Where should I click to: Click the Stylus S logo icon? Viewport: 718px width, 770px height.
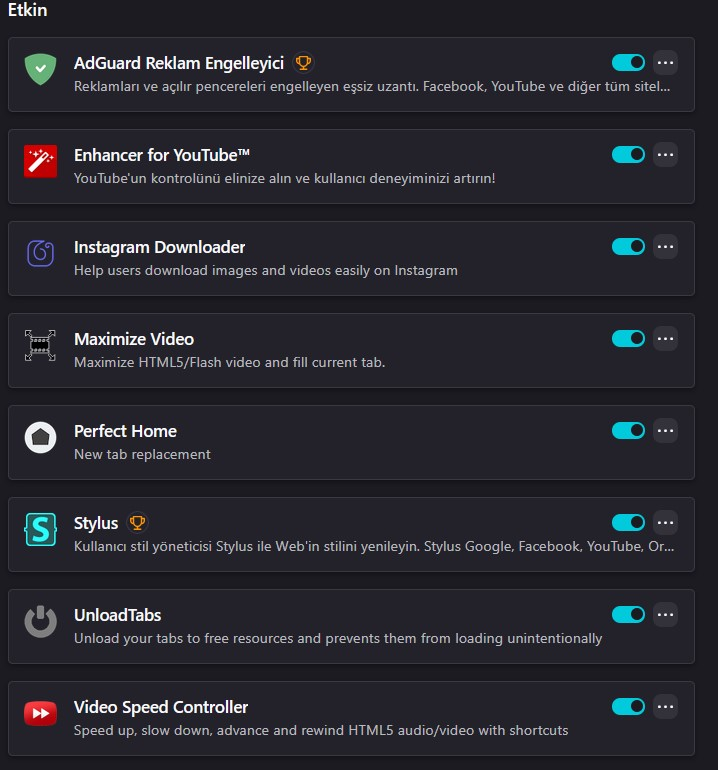coord(40,529)
